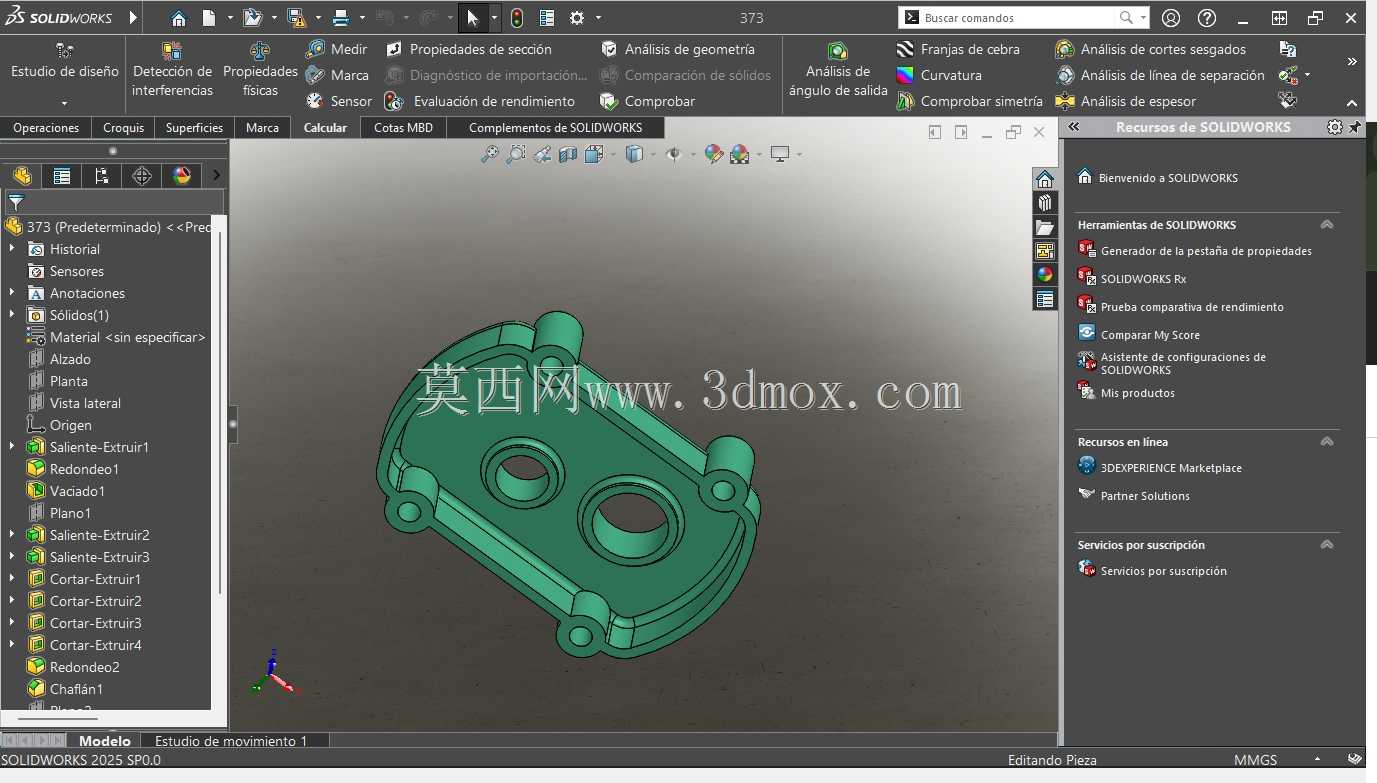Click the Comprobar check tool
Viewport: 1377px width, 783px height.
pos(647,101)
